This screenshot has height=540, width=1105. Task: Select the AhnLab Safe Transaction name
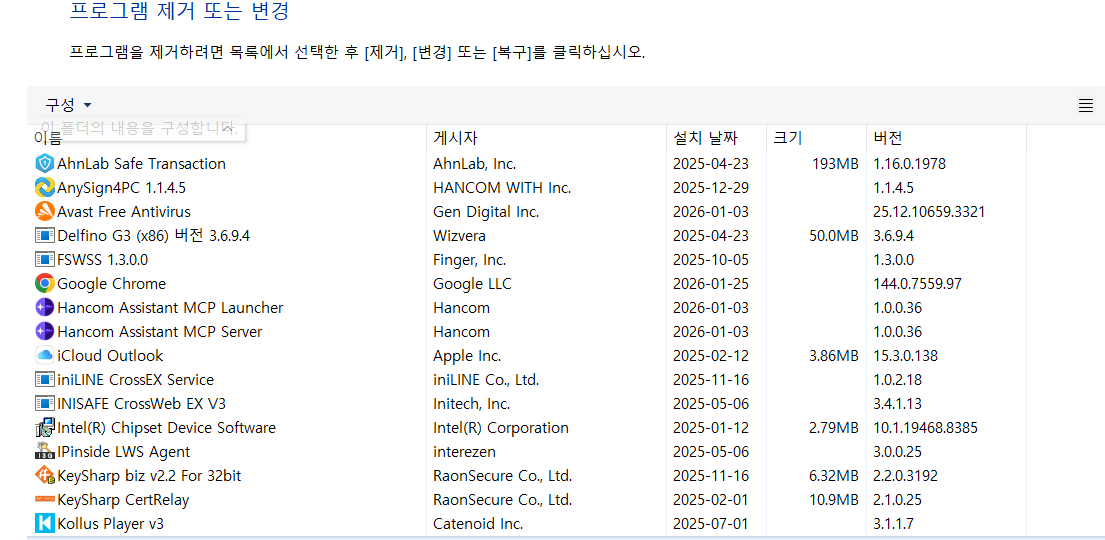[x=142, y=164]
